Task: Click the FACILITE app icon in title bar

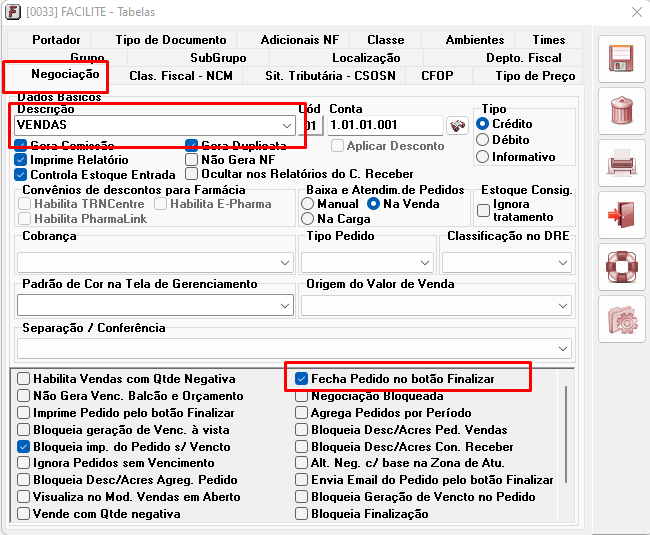Action: tap(13, 12)
